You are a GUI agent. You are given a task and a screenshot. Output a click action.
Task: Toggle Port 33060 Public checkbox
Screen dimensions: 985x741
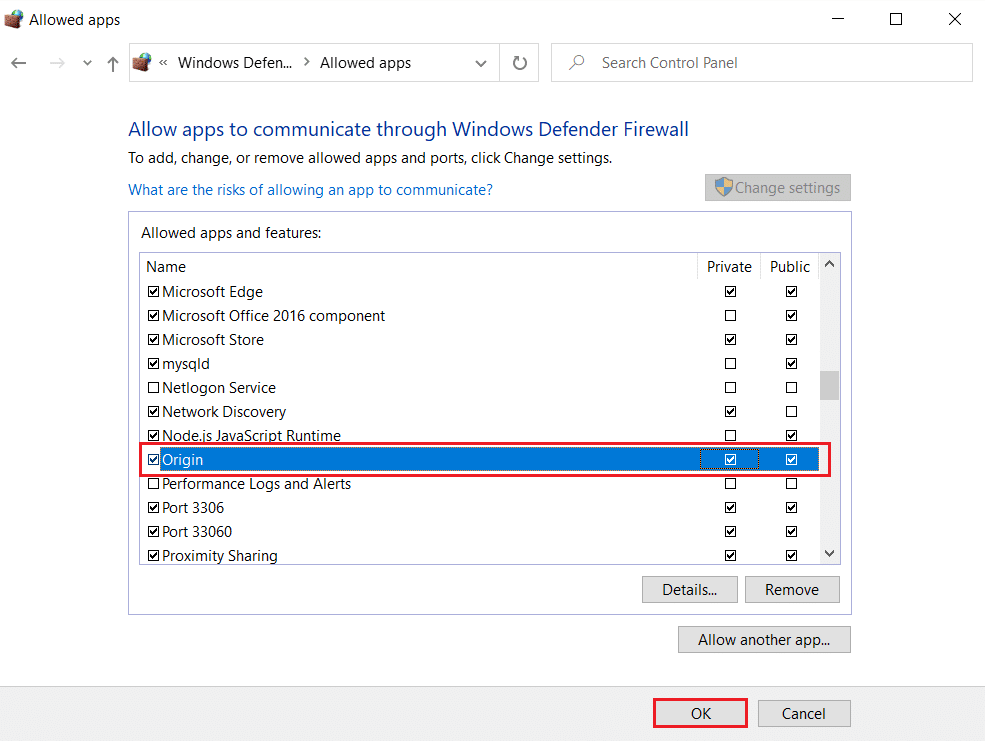tap(792, 531)
